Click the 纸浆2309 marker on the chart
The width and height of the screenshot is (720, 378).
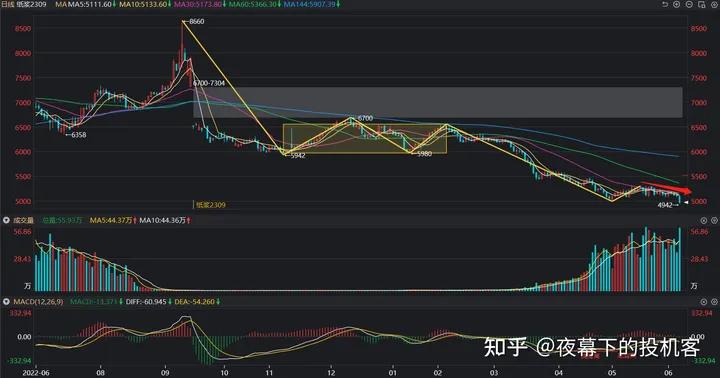point(211,205)
